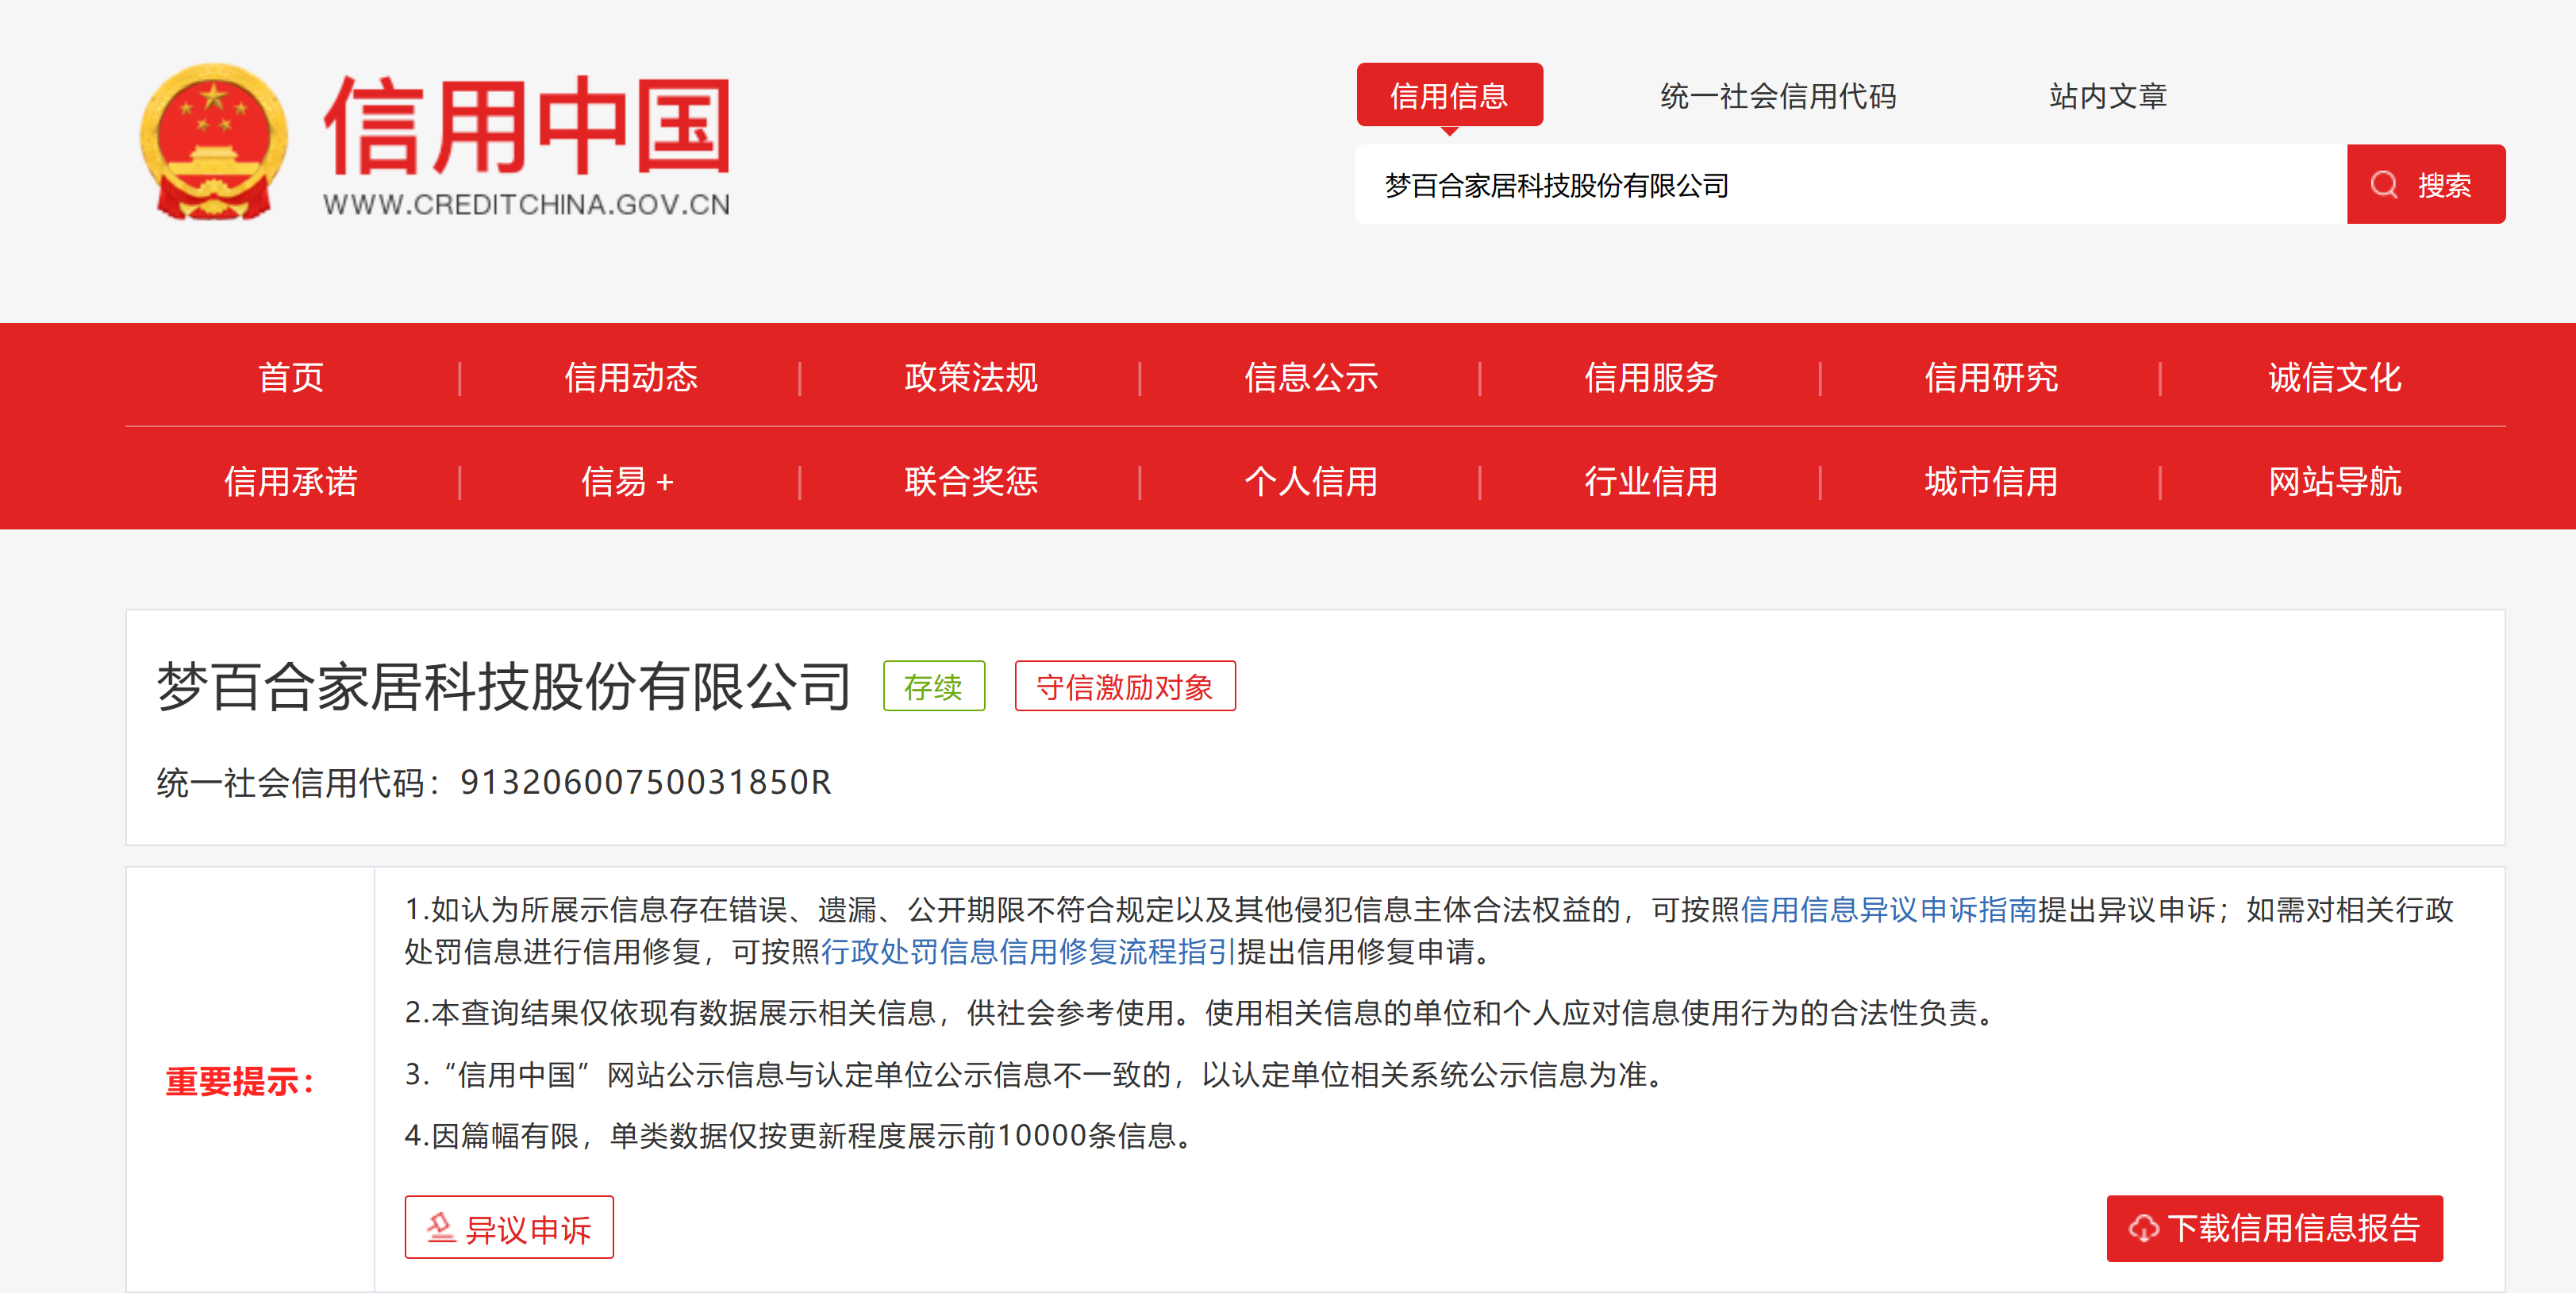This screenshot has height=1293, width=2576.
Task: Click 下载信用信息报告 button
Action: [2274, 1228]
